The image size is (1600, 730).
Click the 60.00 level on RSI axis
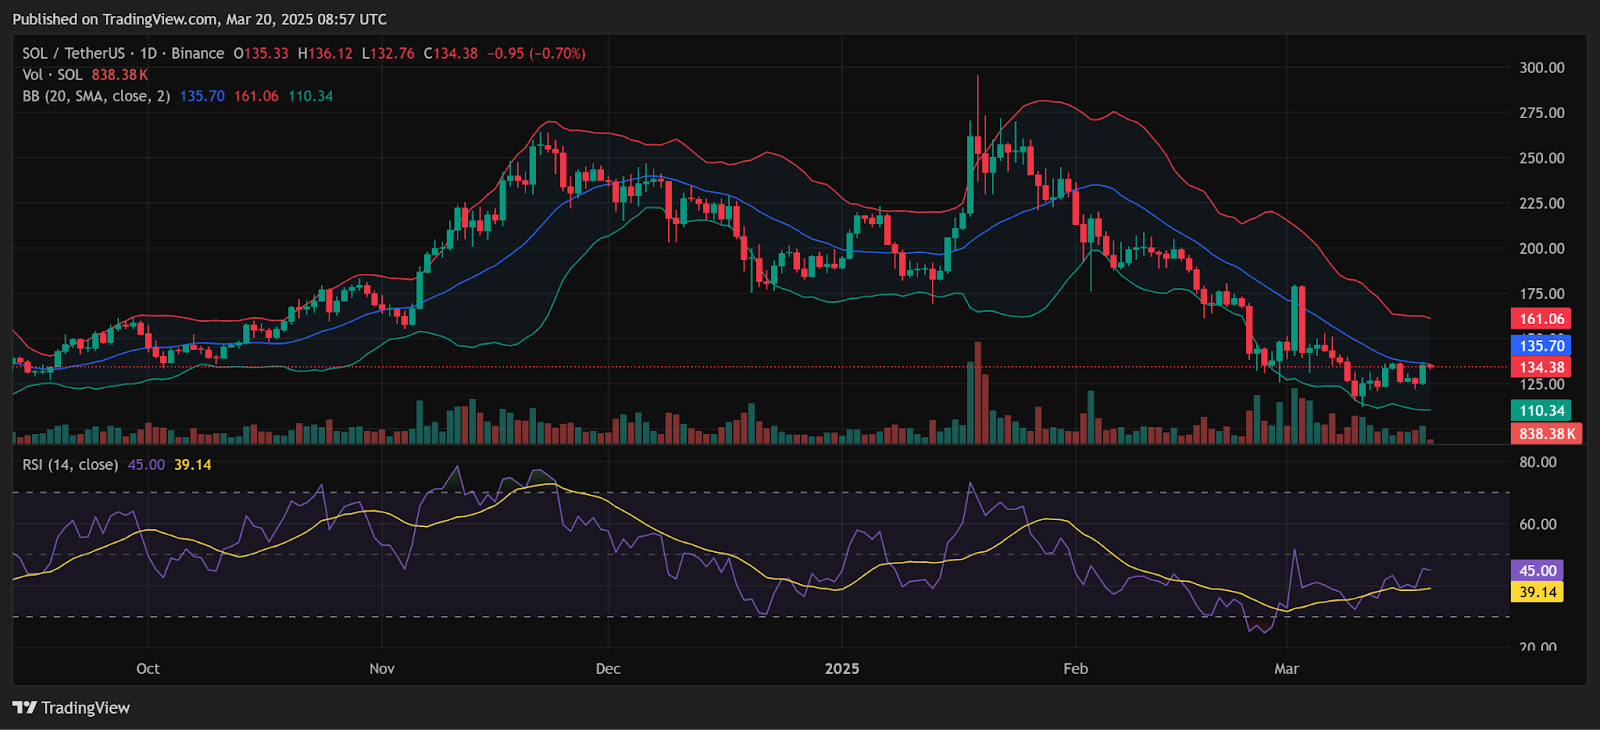[1538, 524]
